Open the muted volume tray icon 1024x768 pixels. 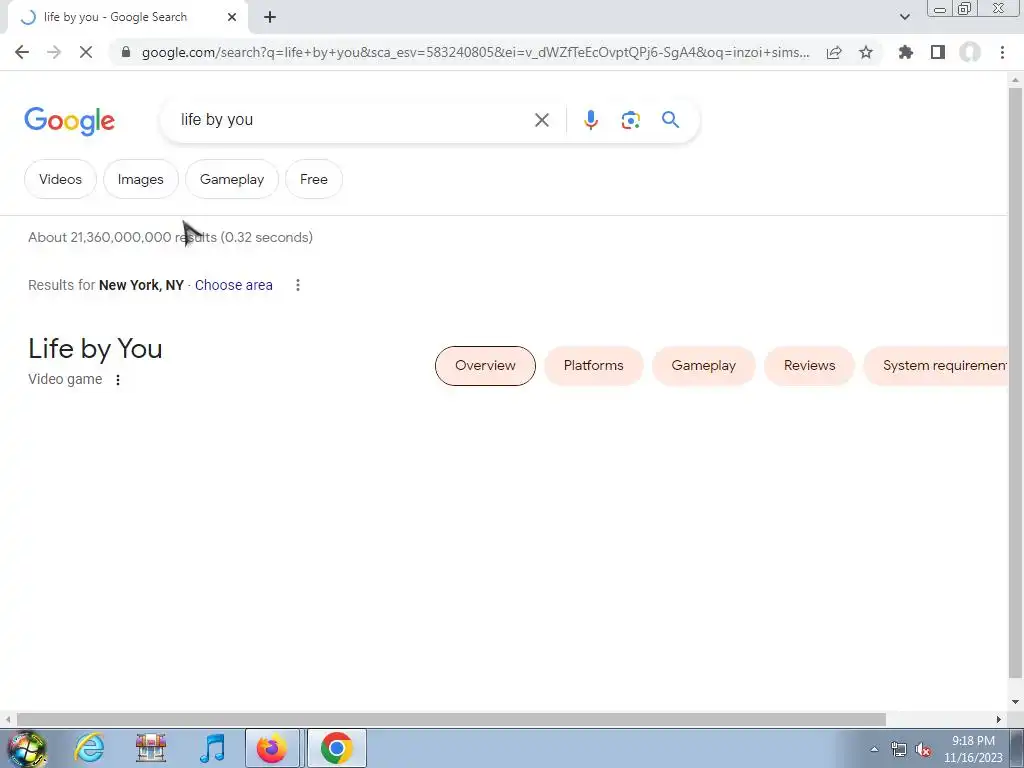(x=923, y=750)
